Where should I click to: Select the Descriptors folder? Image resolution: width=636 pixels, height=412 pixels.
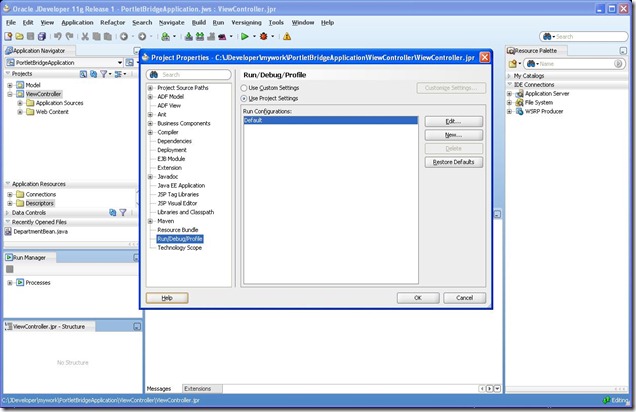coord(39,203)
